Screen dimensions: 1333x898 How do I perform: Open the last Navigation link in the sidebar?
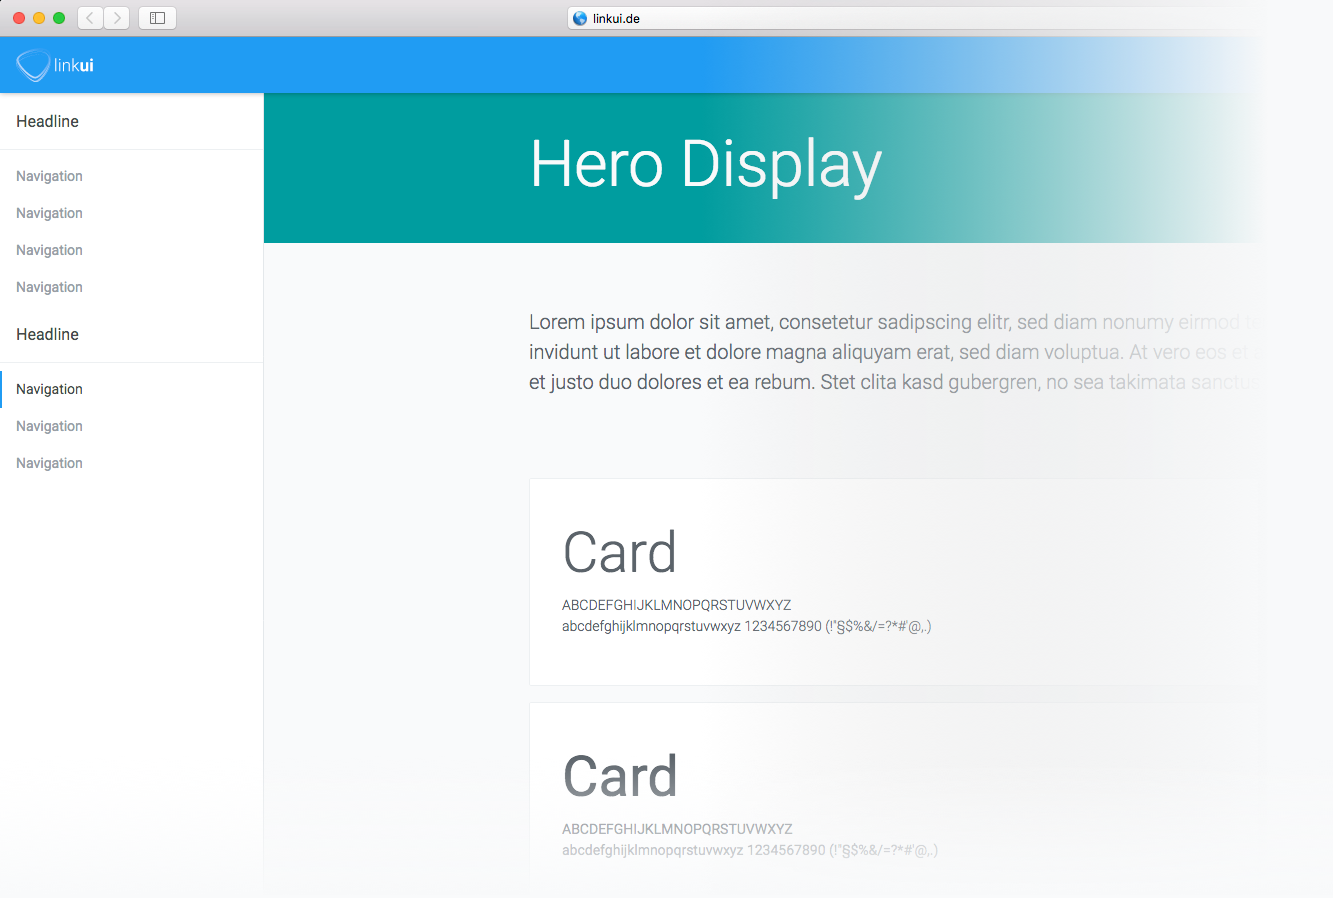point(49,463)
